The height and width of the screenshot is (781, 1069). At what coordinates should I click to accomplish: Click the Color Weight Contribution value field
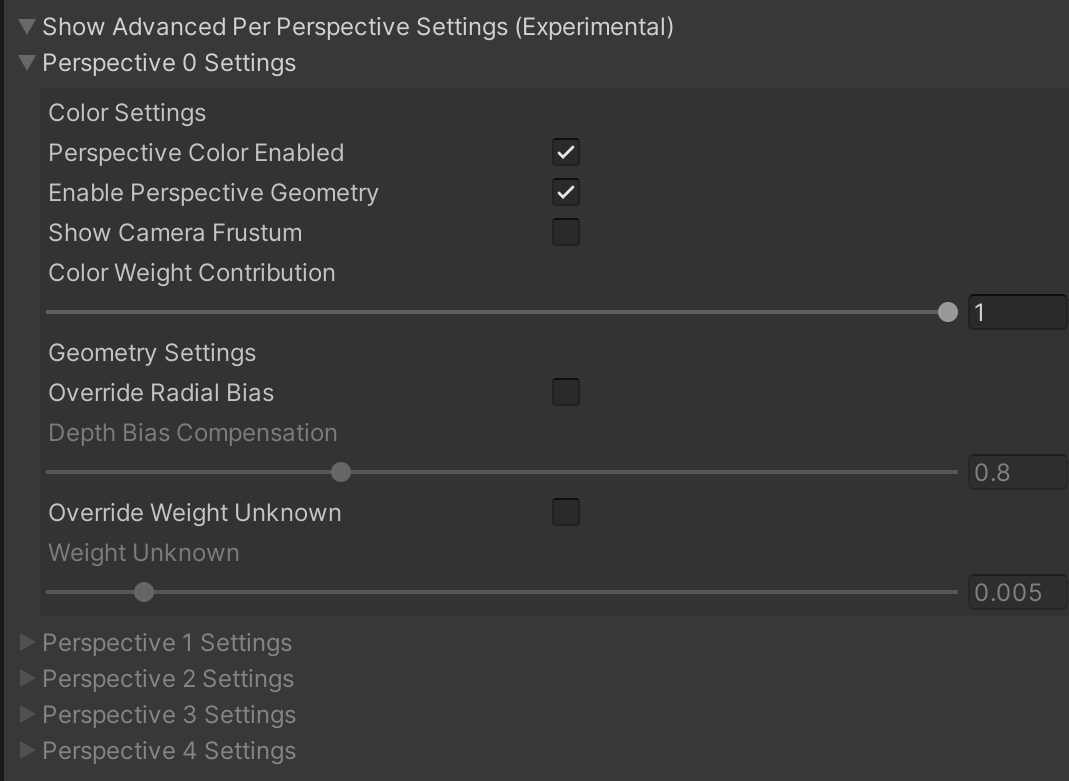(1017, 313)
